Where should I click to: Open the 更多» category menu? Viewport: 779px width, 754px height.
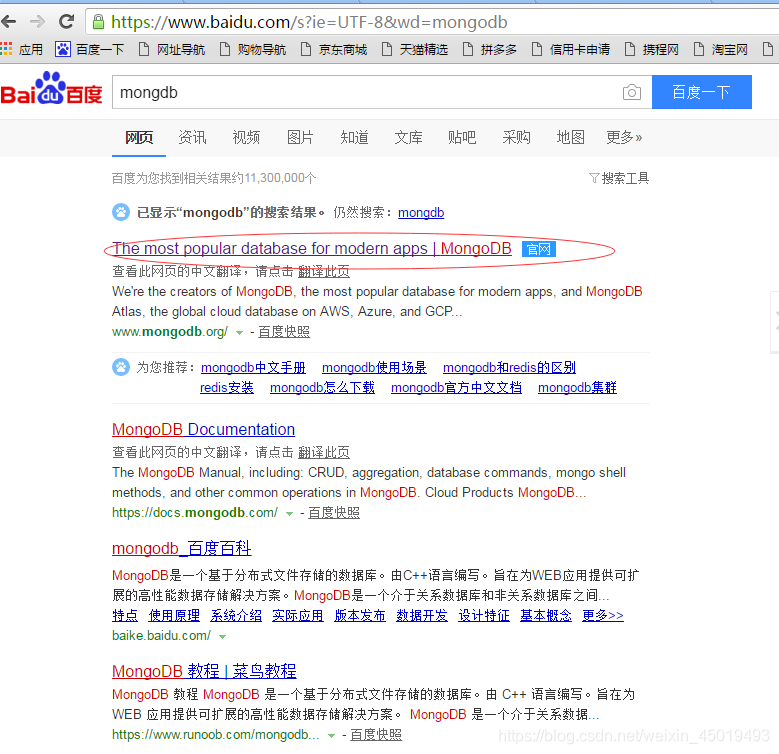coord(624,137)
